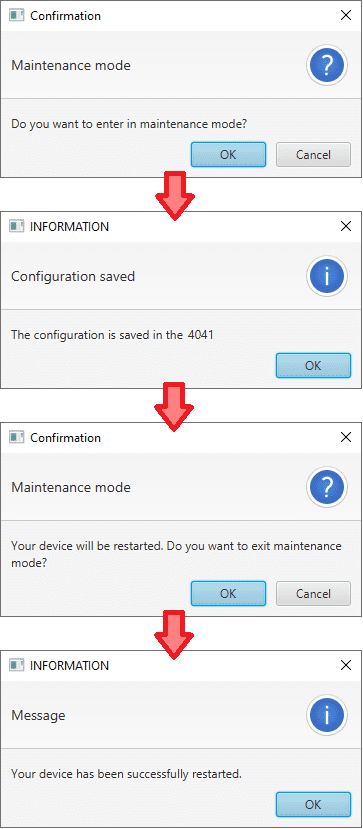The height and width of the screenshot is (829, 363).
Task: Cancel the enter maintenance mode confirmation
Action: [x=313, y=154]
